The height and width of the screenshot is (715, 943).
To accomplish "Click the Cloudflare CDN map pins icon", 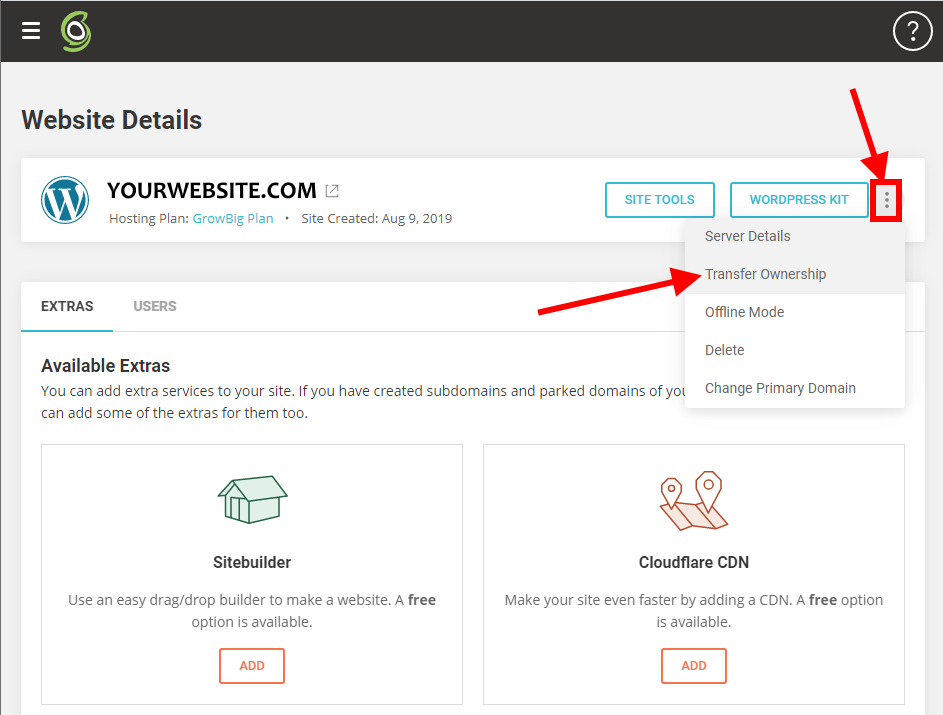I will 694,501.
